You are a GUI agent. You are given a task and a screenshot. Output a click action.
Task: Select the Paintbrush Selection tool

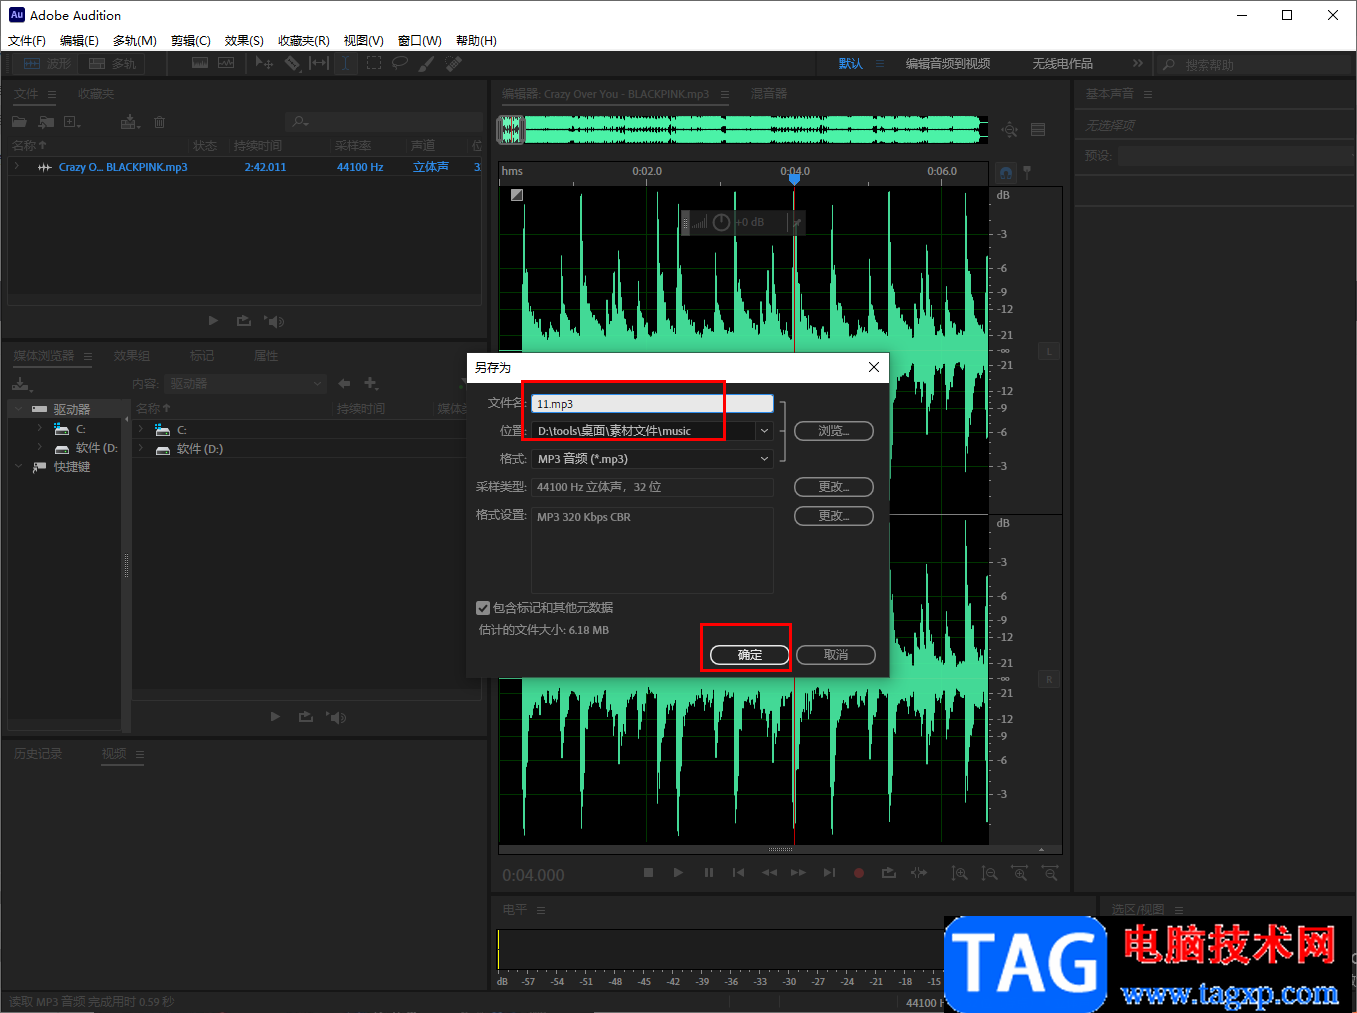(x=427, y=63)
